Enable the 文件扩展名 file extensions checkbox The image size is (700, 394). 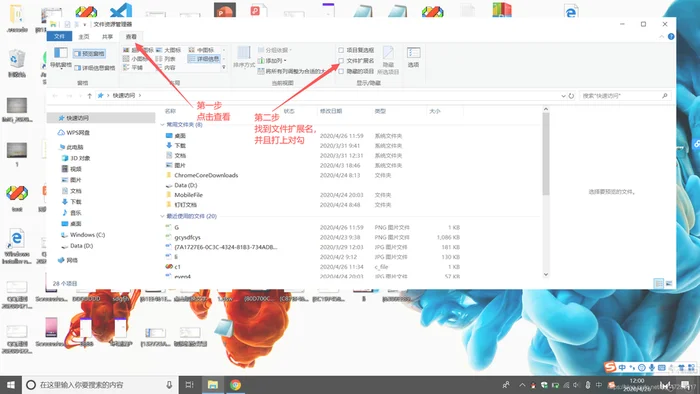(341, 61)
